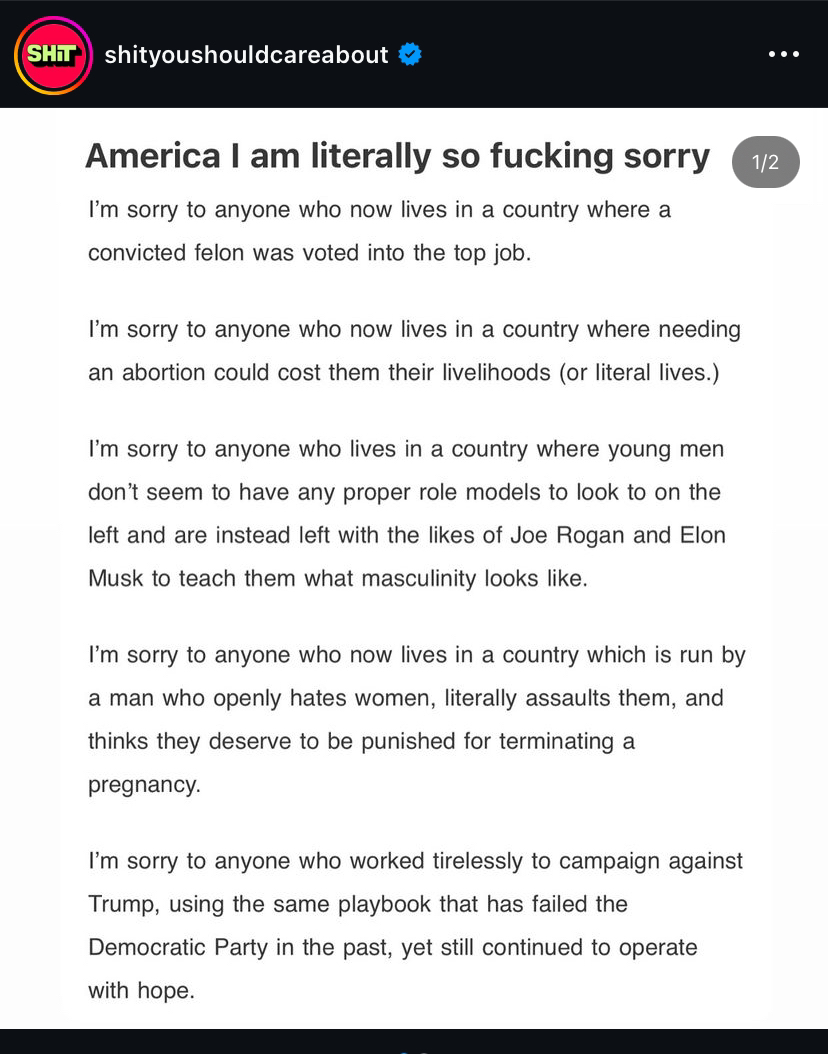The image size is (828, 1054).
Task: Click the "America I am literally" headline
Action: coord(397,156)
